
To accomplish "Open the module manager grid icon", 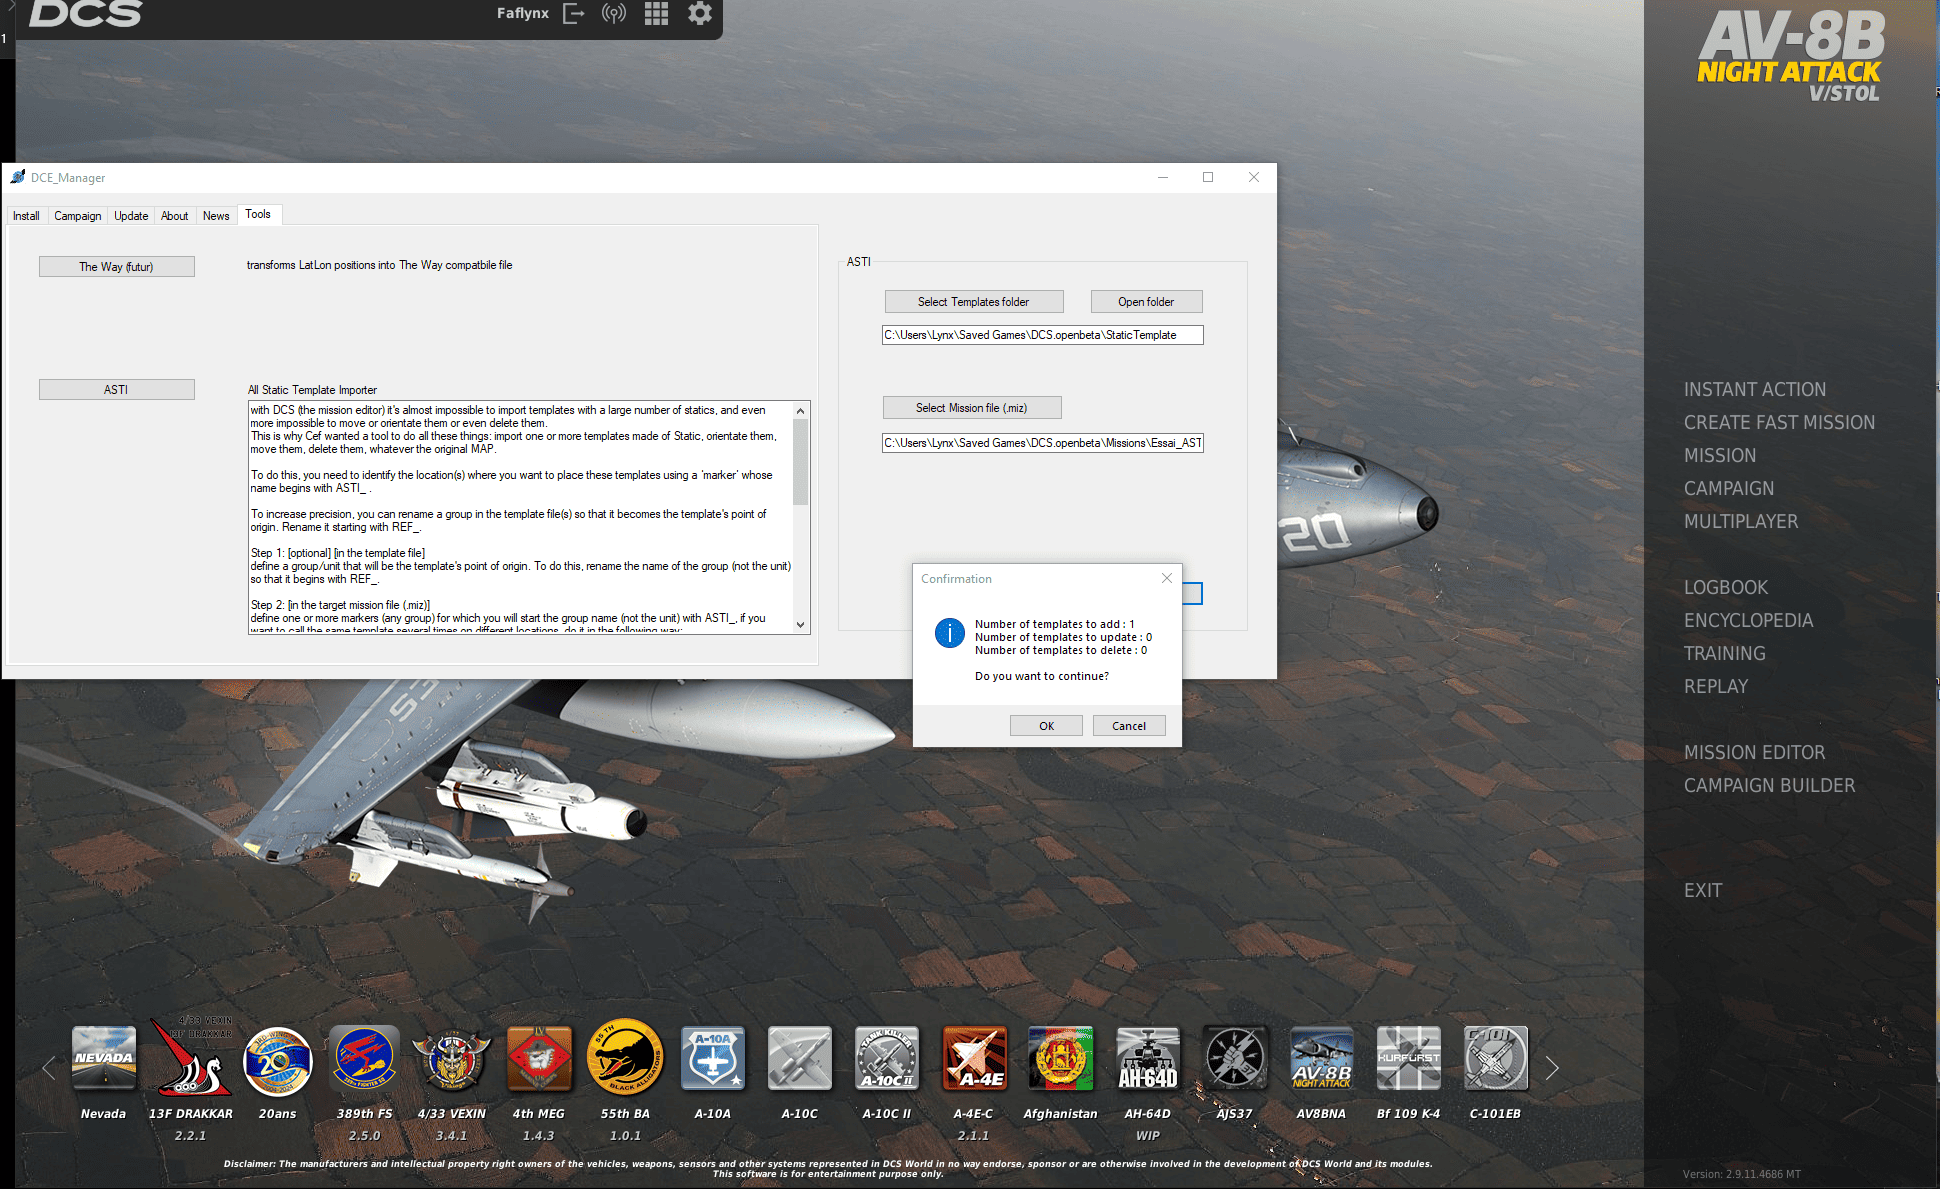I will 656,14.
